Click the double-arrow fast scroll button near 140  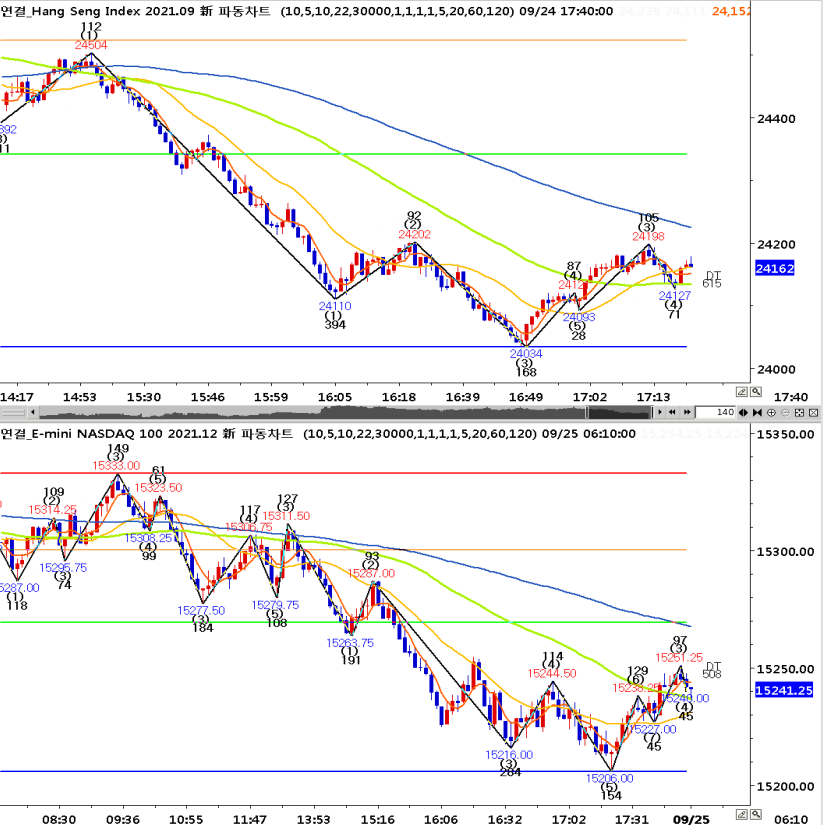[x=687, y=412]
